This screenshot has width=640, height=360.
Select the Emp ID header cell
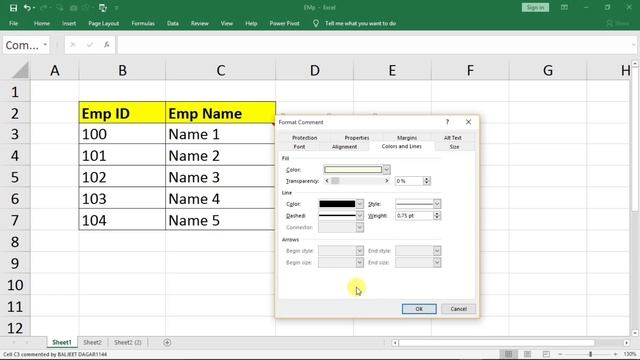tap(122, 113)
